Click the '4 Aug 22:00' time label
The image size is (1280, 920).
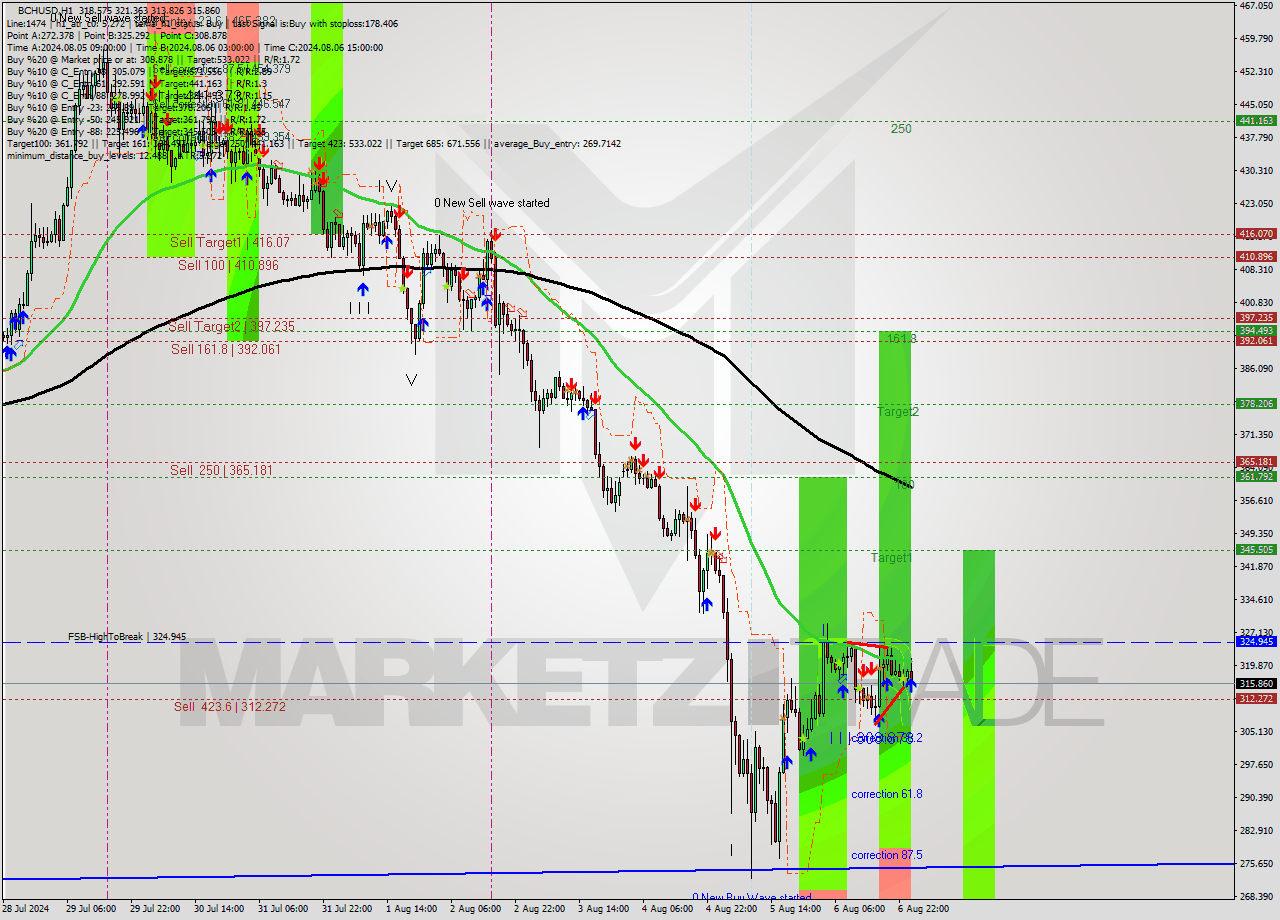[731, 910]
